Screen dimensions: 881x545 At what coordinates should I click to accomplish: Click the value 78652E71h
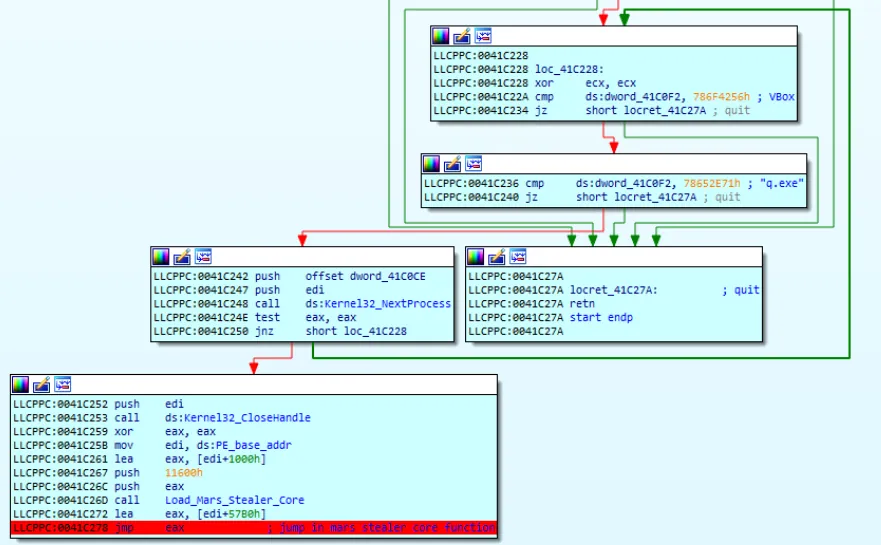click(711, 183)
